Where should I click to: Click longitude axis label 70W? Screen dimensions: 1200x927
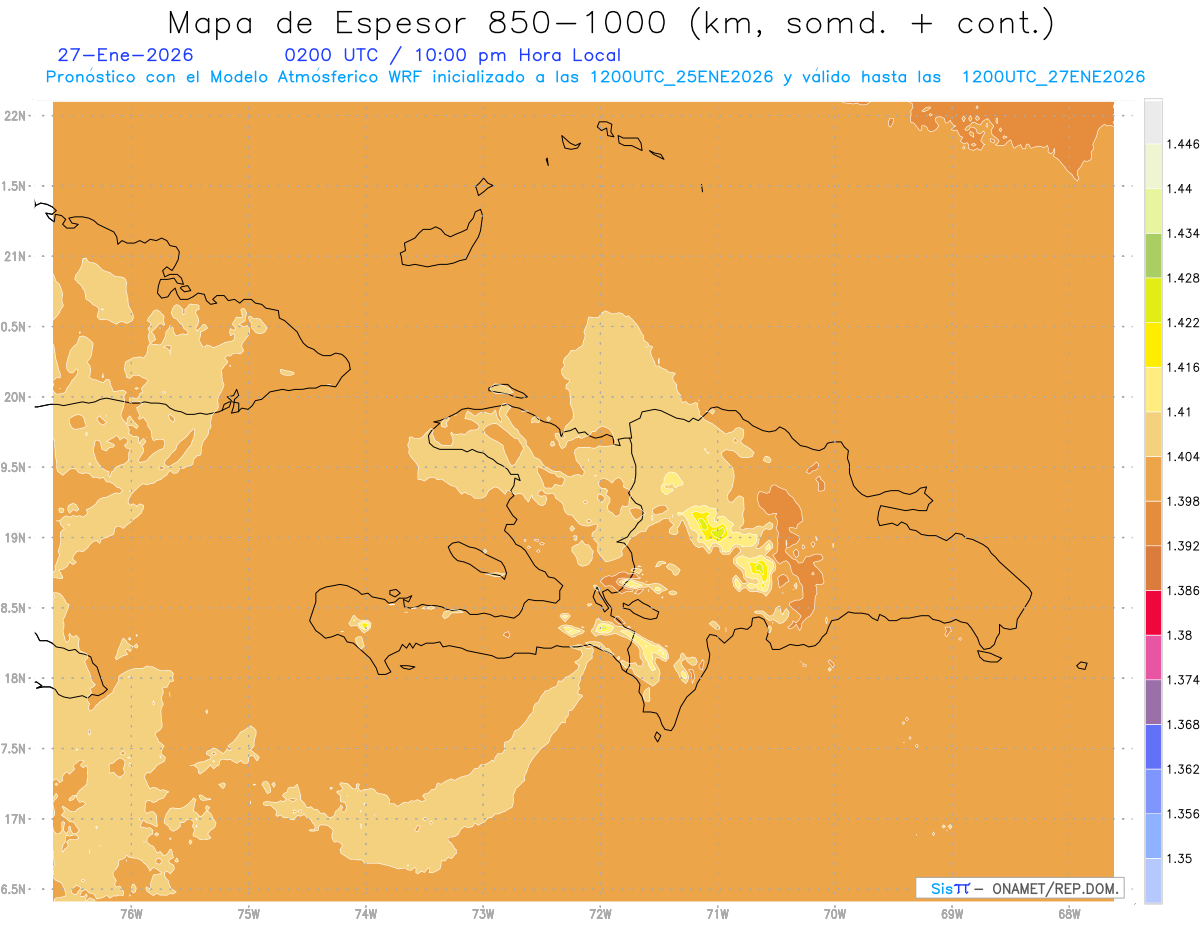click(835, 913)
